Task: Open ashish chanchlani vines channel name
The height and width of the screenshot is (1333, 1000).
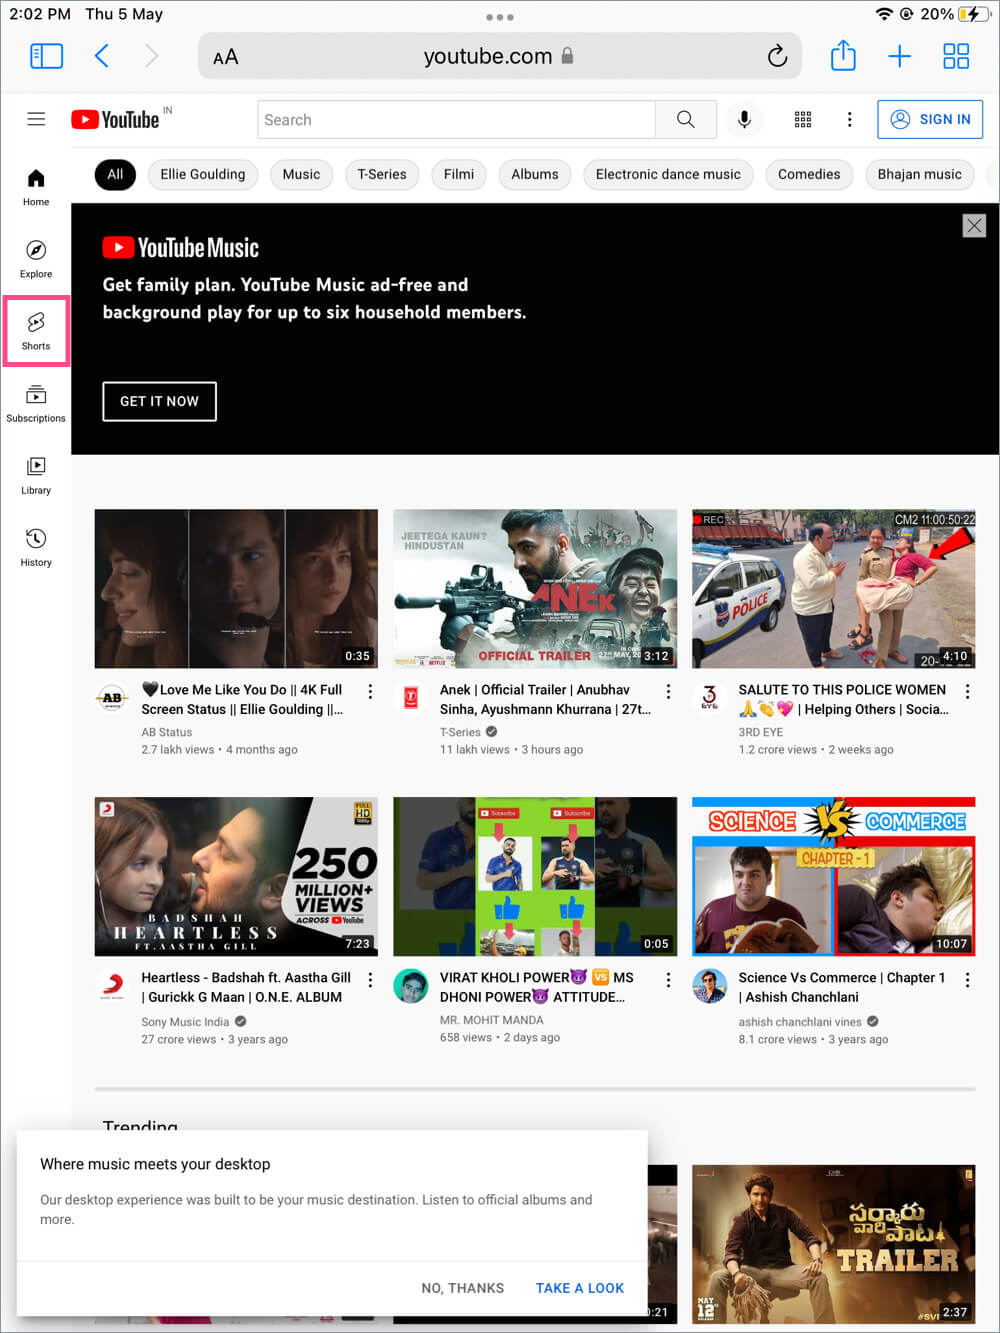Action: 800,1022
